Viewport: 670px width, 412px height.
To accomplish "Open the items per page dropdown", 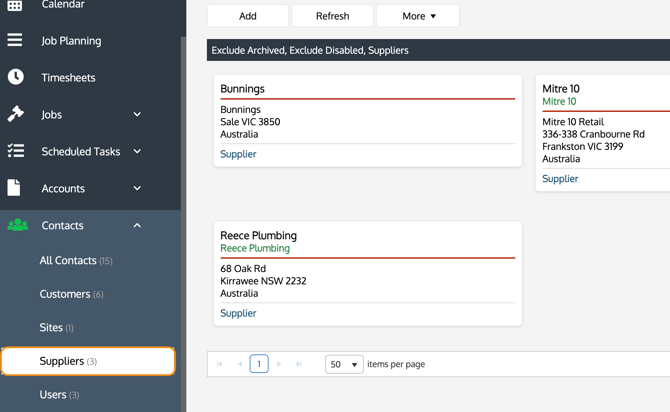I will (x=343, y=365).
